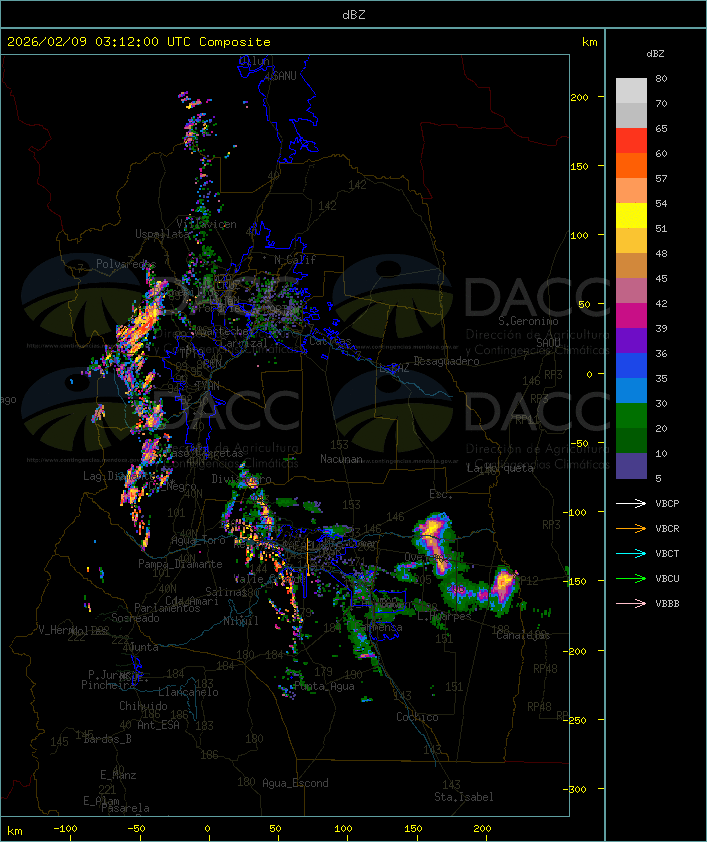This screenshot has width=707, height=842.
Task: Click the 'Llancanelo' map label
Action: click(188, 693)
